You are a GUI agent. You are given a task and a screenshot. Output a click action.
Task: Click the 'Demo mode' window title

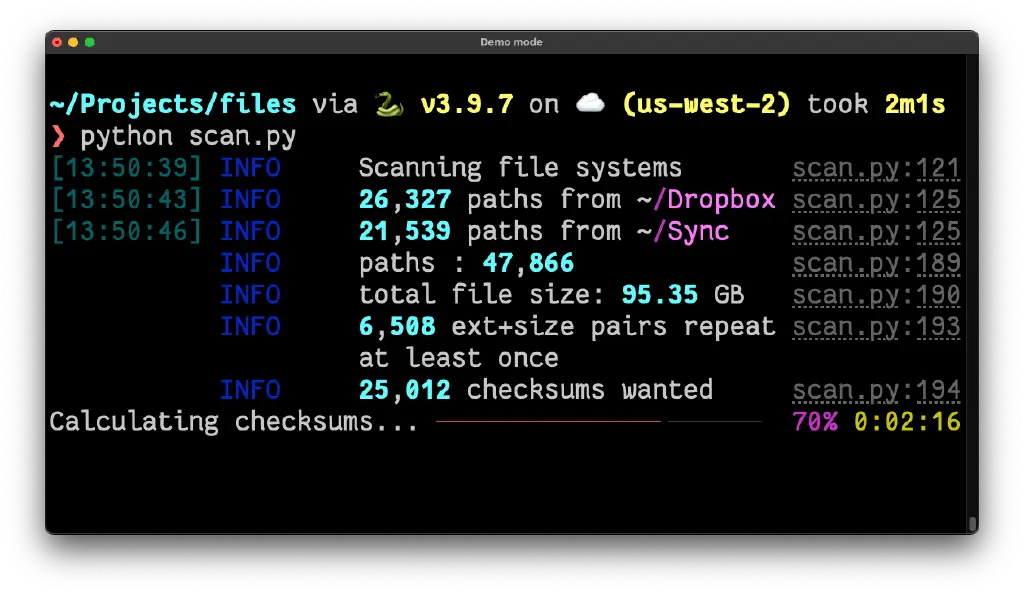[511, 42]
